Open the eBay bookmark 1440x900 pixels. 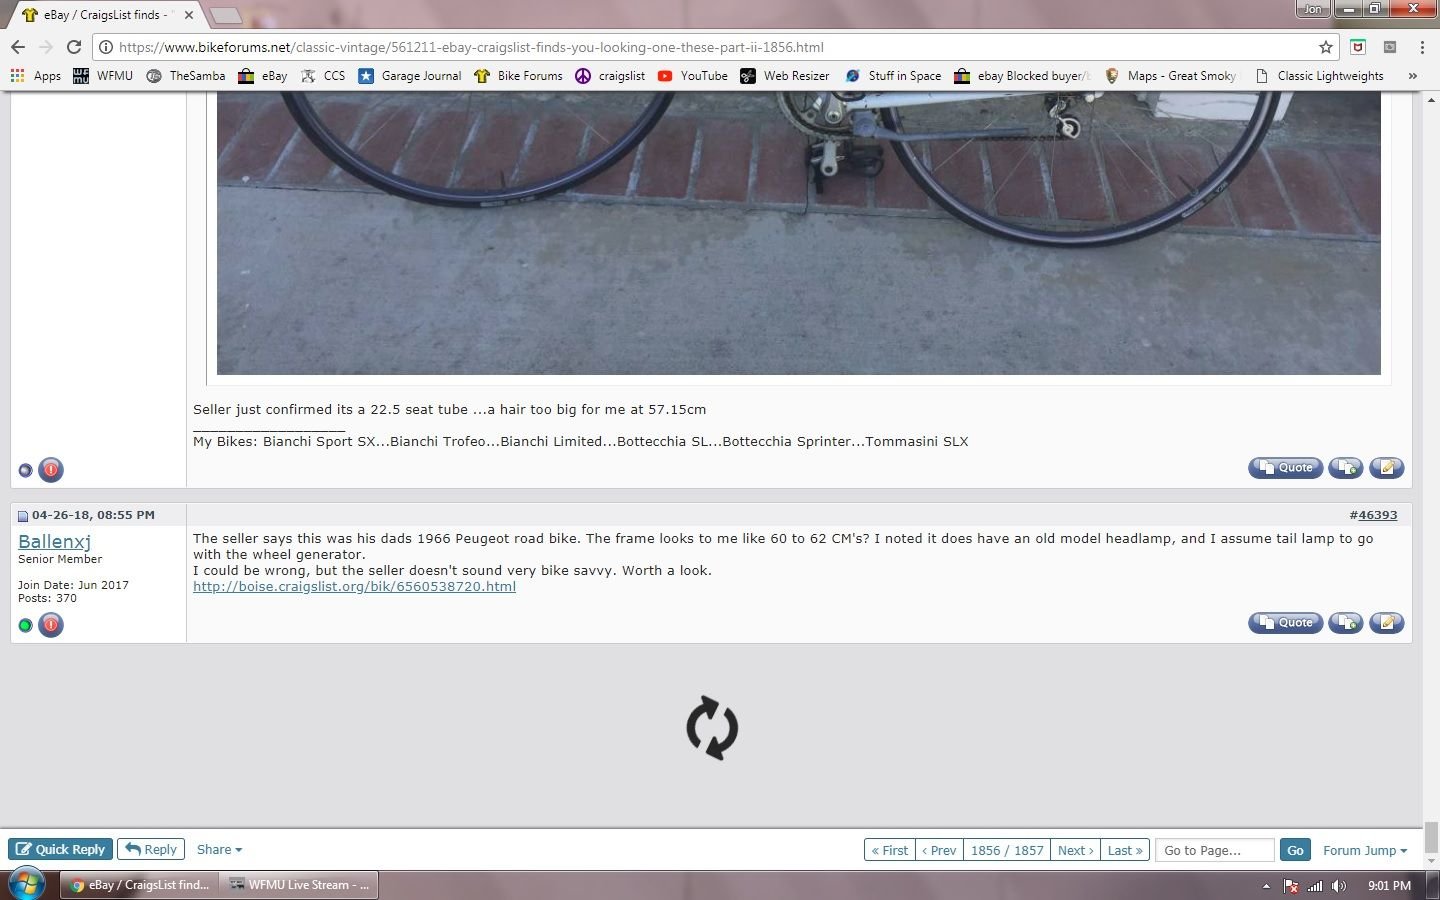[x=262, y=76]
